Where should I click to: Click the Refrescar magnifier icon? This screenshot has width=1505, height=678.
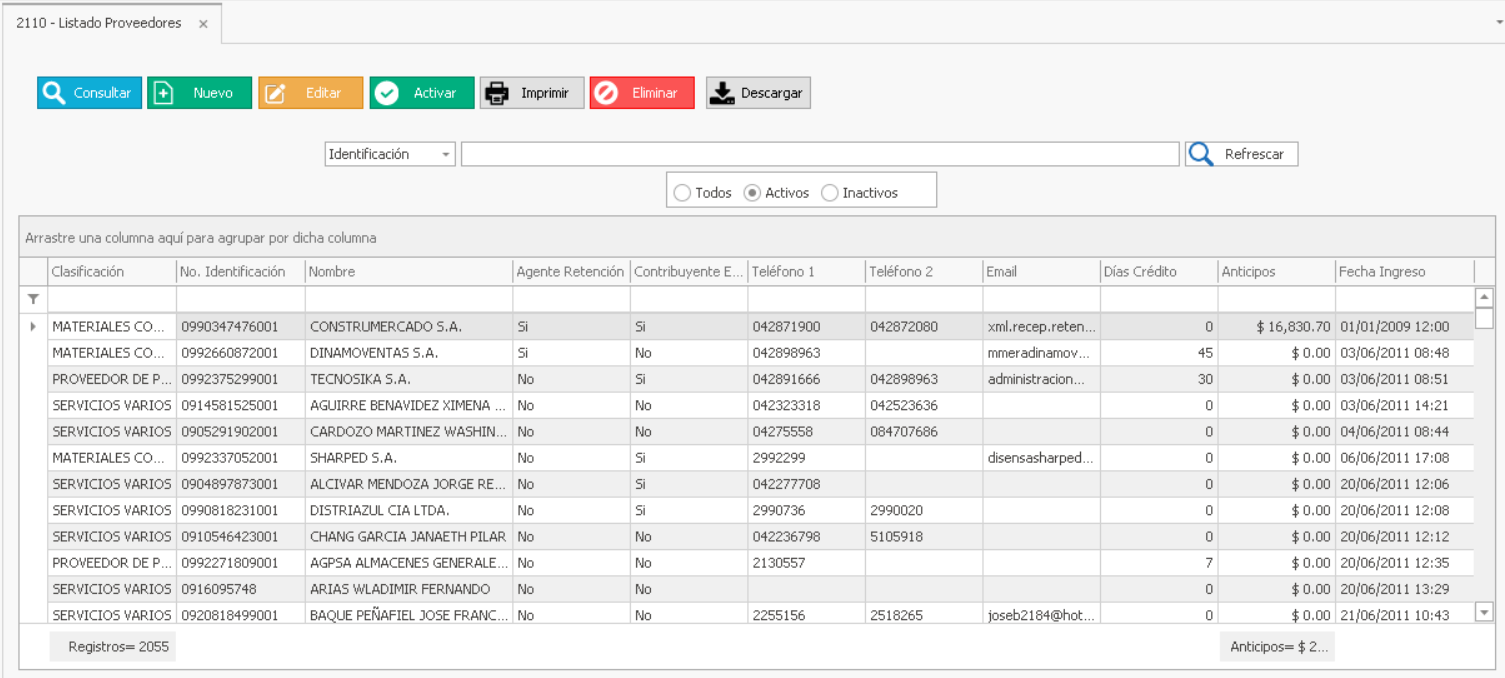[x=1201, y=154]
